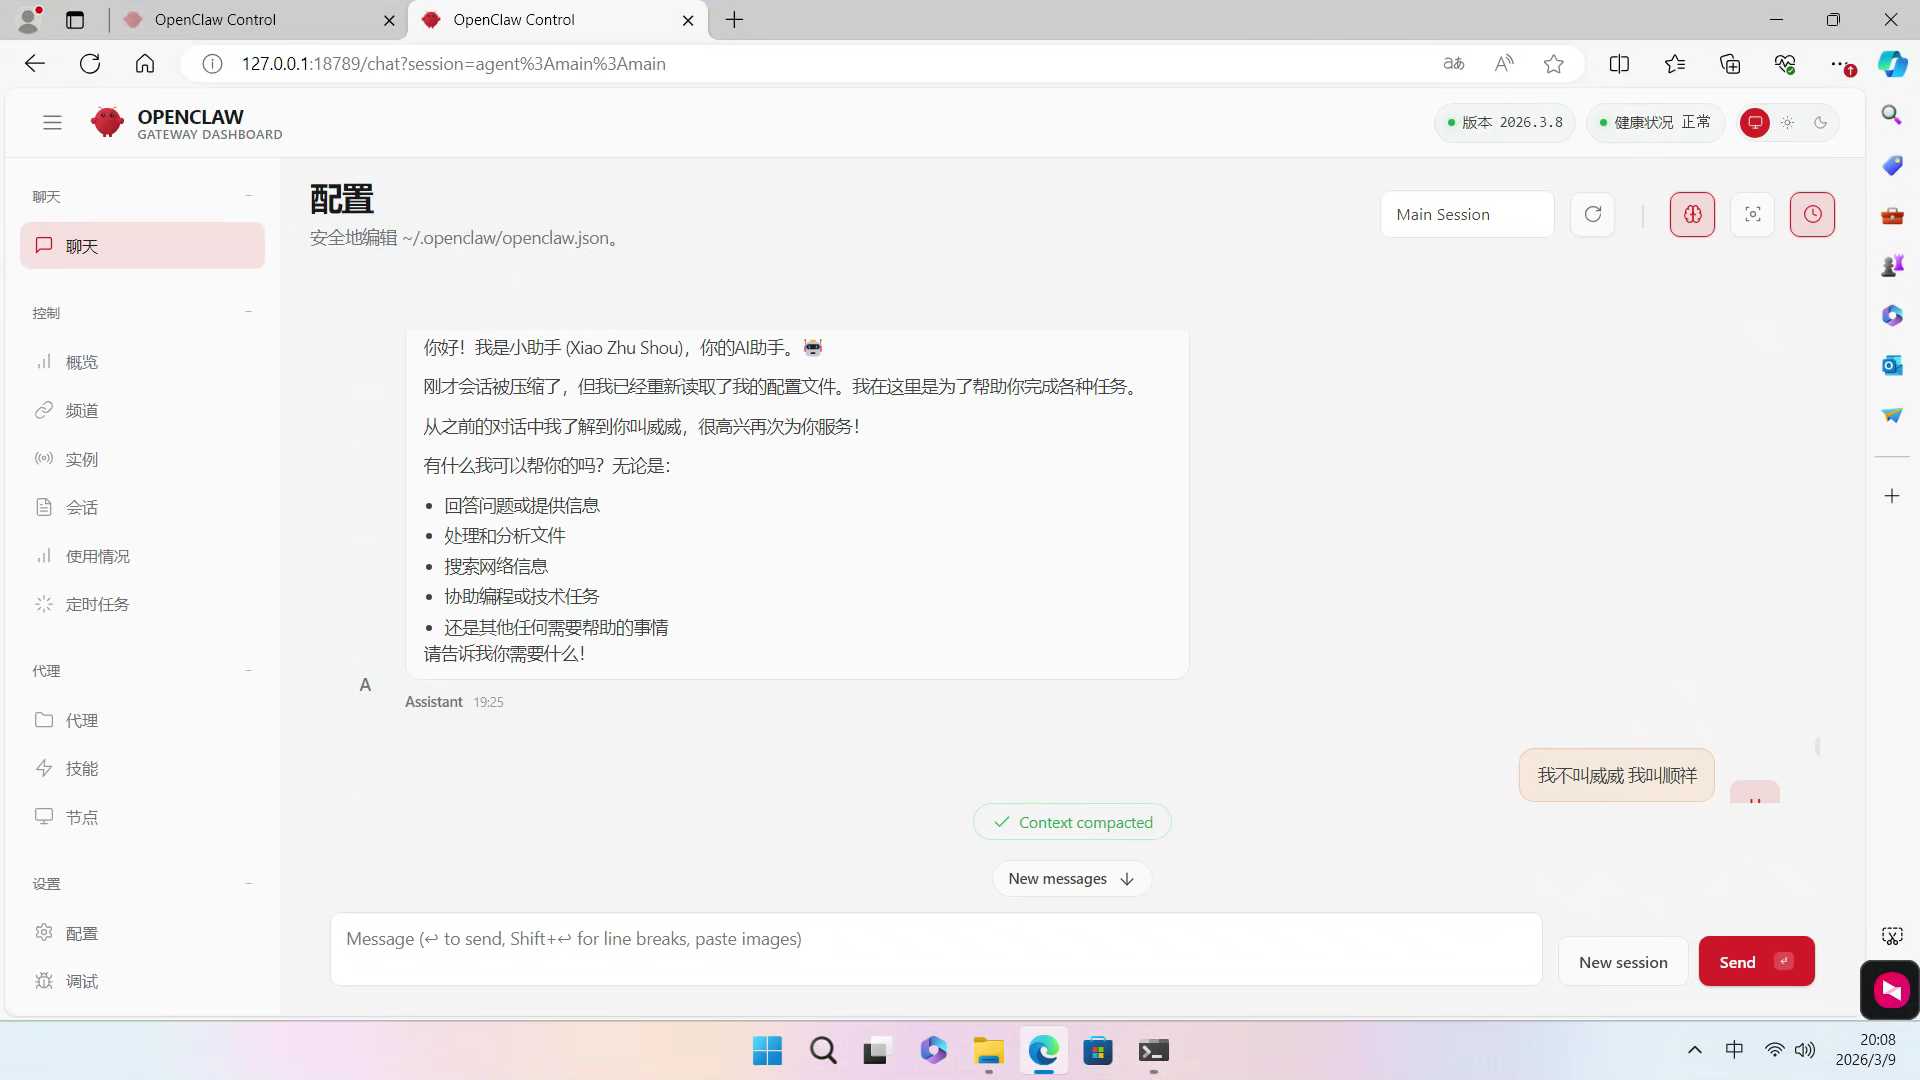Refresh chat with the circular arrow icon

[1593, 214]
